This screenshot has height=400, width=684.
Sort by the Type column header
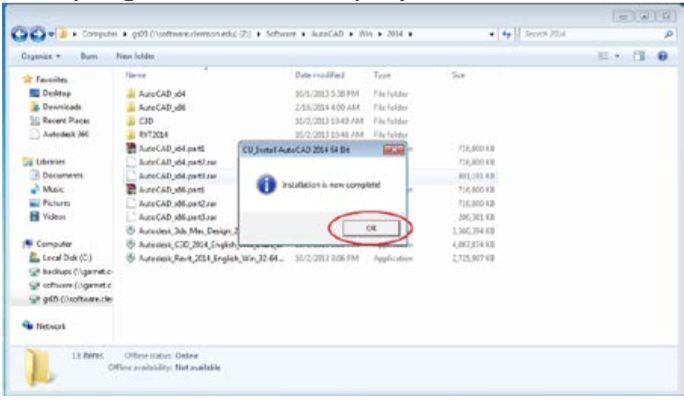pyautogui.click(x=382, y=75)
